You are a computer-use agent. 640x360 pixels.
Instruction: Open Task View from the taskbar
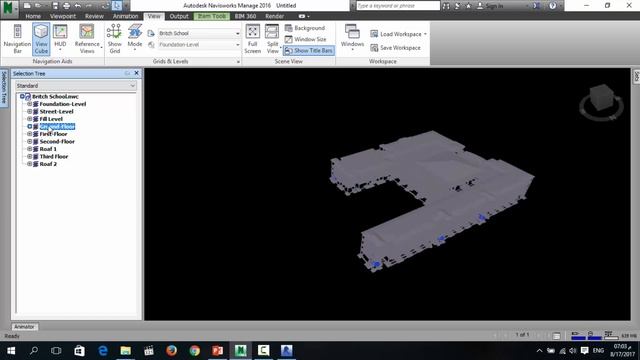(x=56, y=351)
